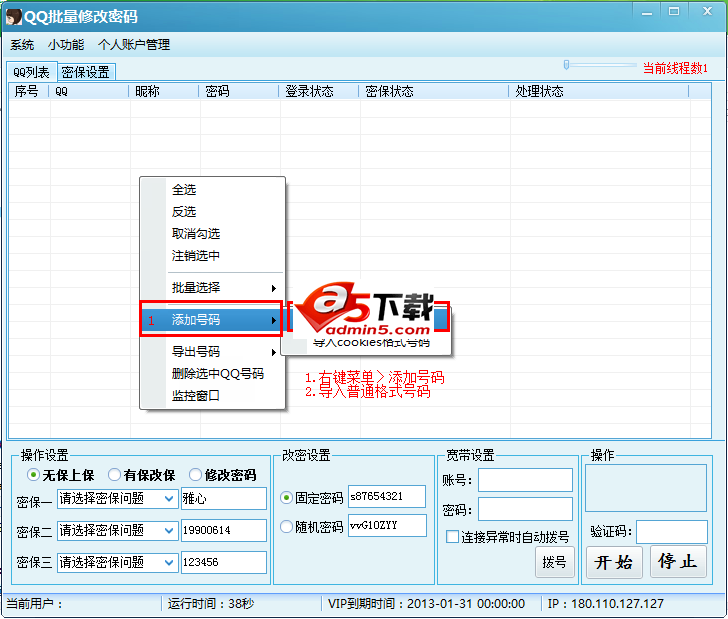Screen dimensions: 728x619
Task: Select the 固定密码 radio button
Action: 287,497
